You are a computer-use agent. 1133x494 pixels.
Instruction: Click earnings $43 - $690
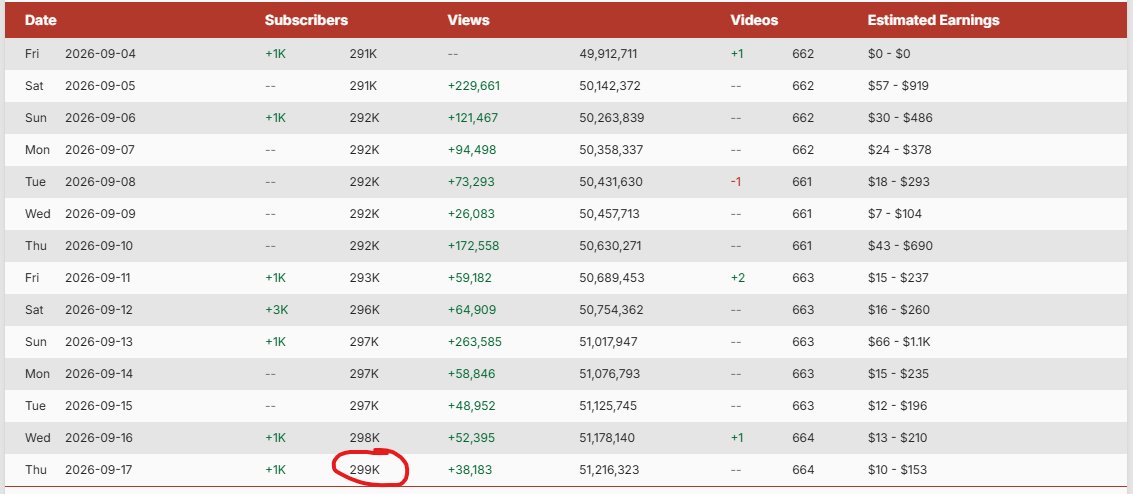click(900, 246)
